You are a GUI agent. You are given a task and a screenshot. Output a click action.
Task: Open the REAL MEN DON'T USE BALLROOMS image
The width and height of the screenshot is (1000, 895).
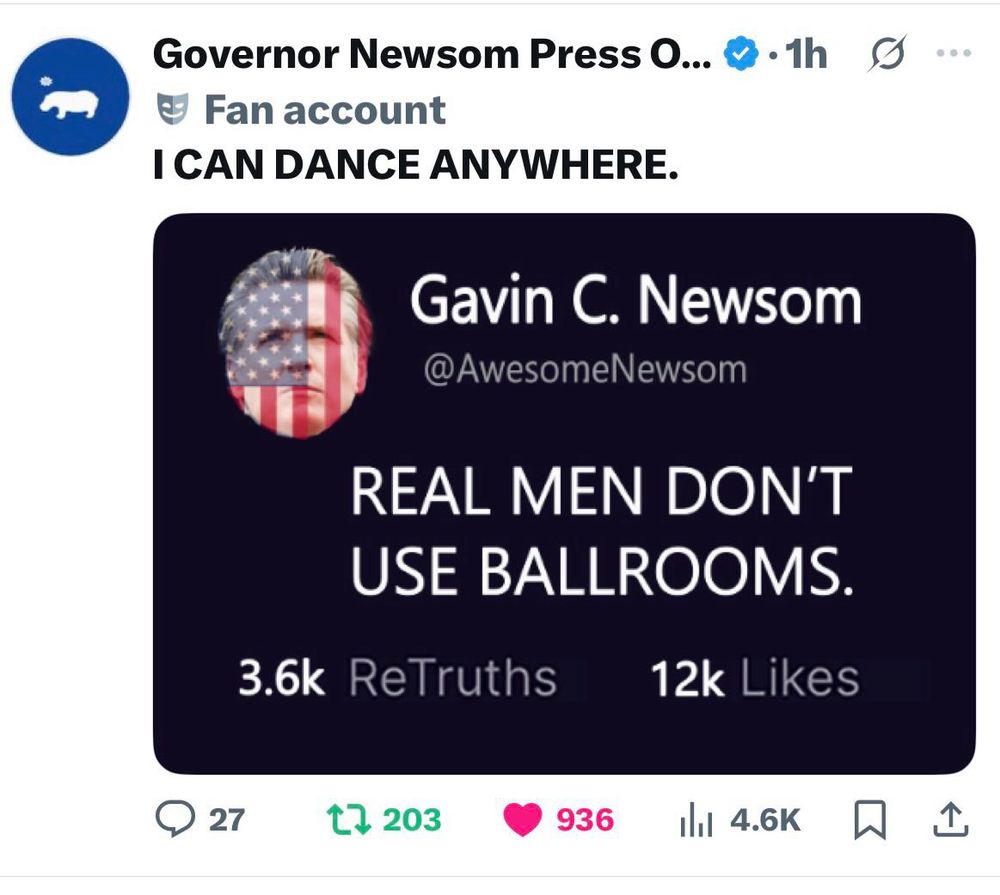point(564,493)
